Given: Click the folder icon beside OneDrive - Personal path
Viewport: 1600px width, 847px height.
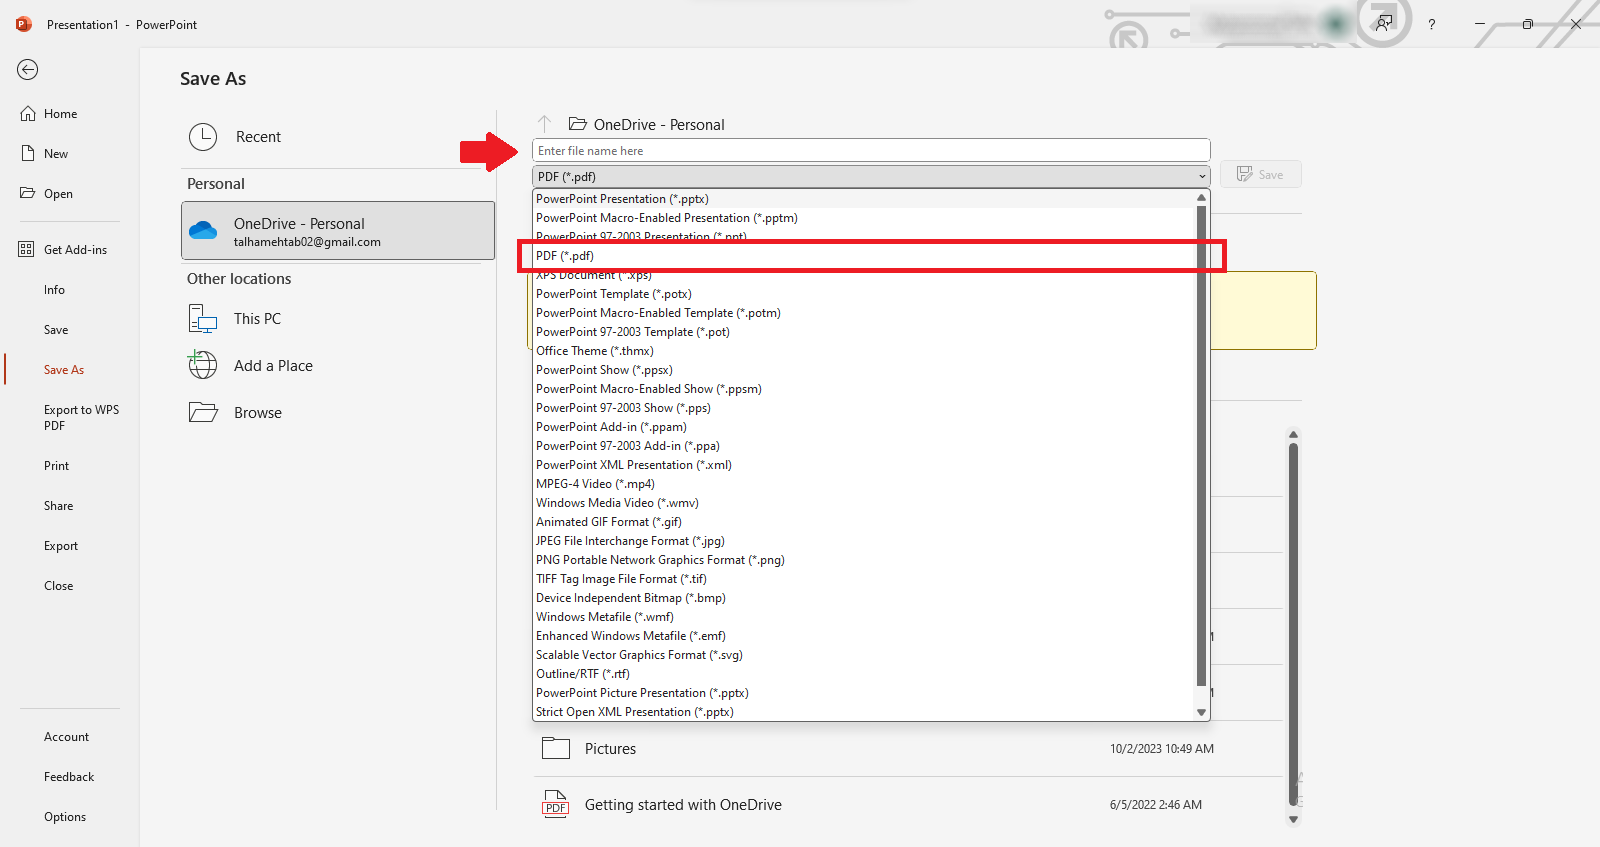Looking at the screenshot, I should (x=578, y=124).
